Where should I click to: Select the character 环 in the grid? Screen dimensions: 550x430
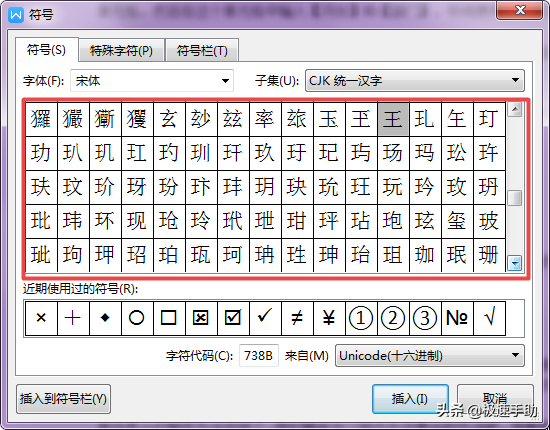pos(105,221)
